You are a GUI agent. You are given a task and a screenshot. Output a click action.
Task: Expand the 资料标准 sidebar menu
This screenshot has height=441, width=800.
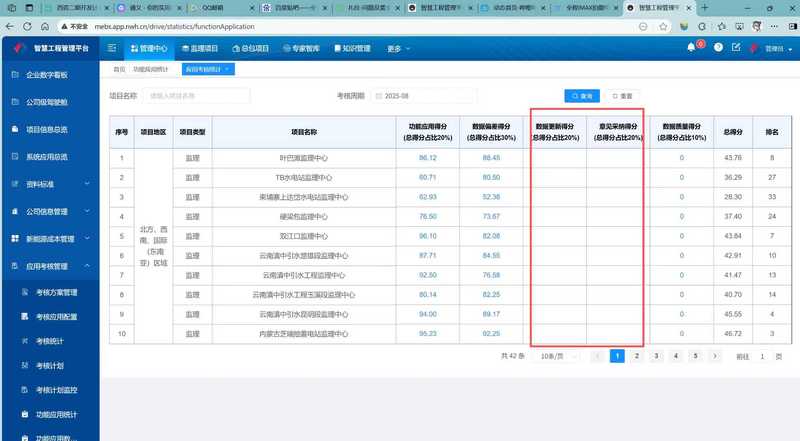pyautogui.click(x=46, y=184)
